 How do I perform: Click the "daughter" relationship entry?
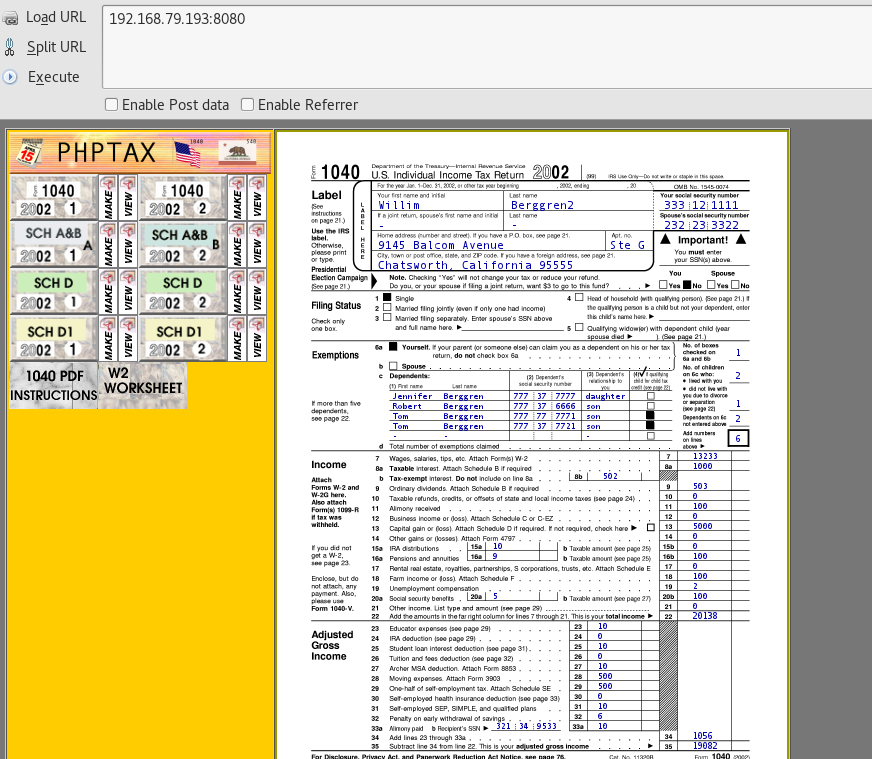pyautogui.click(x=605, y=396)
